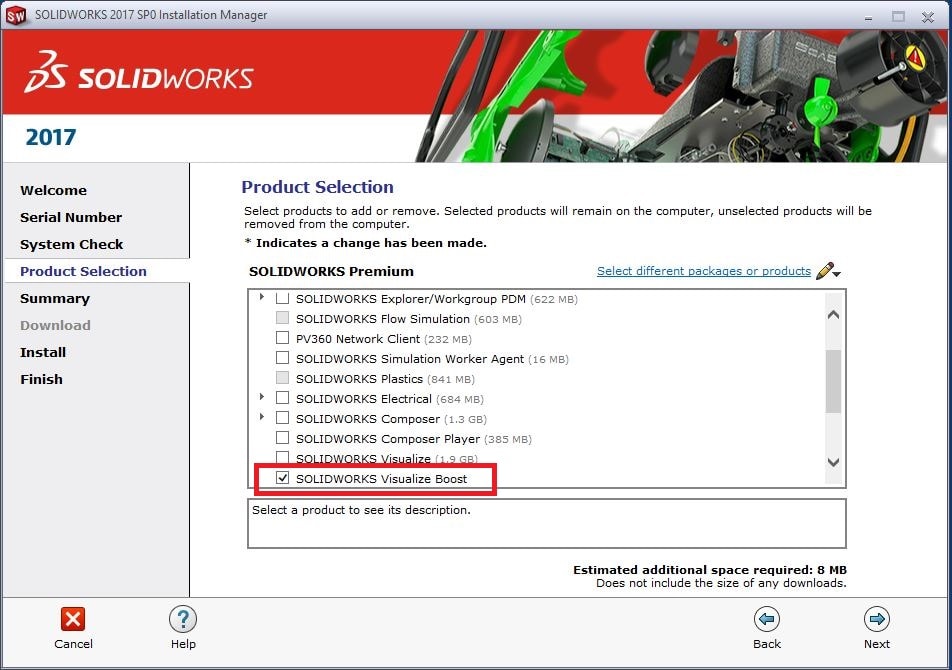Click the Product Selection page heading
The image size is (952, 670).
[318, 187]
